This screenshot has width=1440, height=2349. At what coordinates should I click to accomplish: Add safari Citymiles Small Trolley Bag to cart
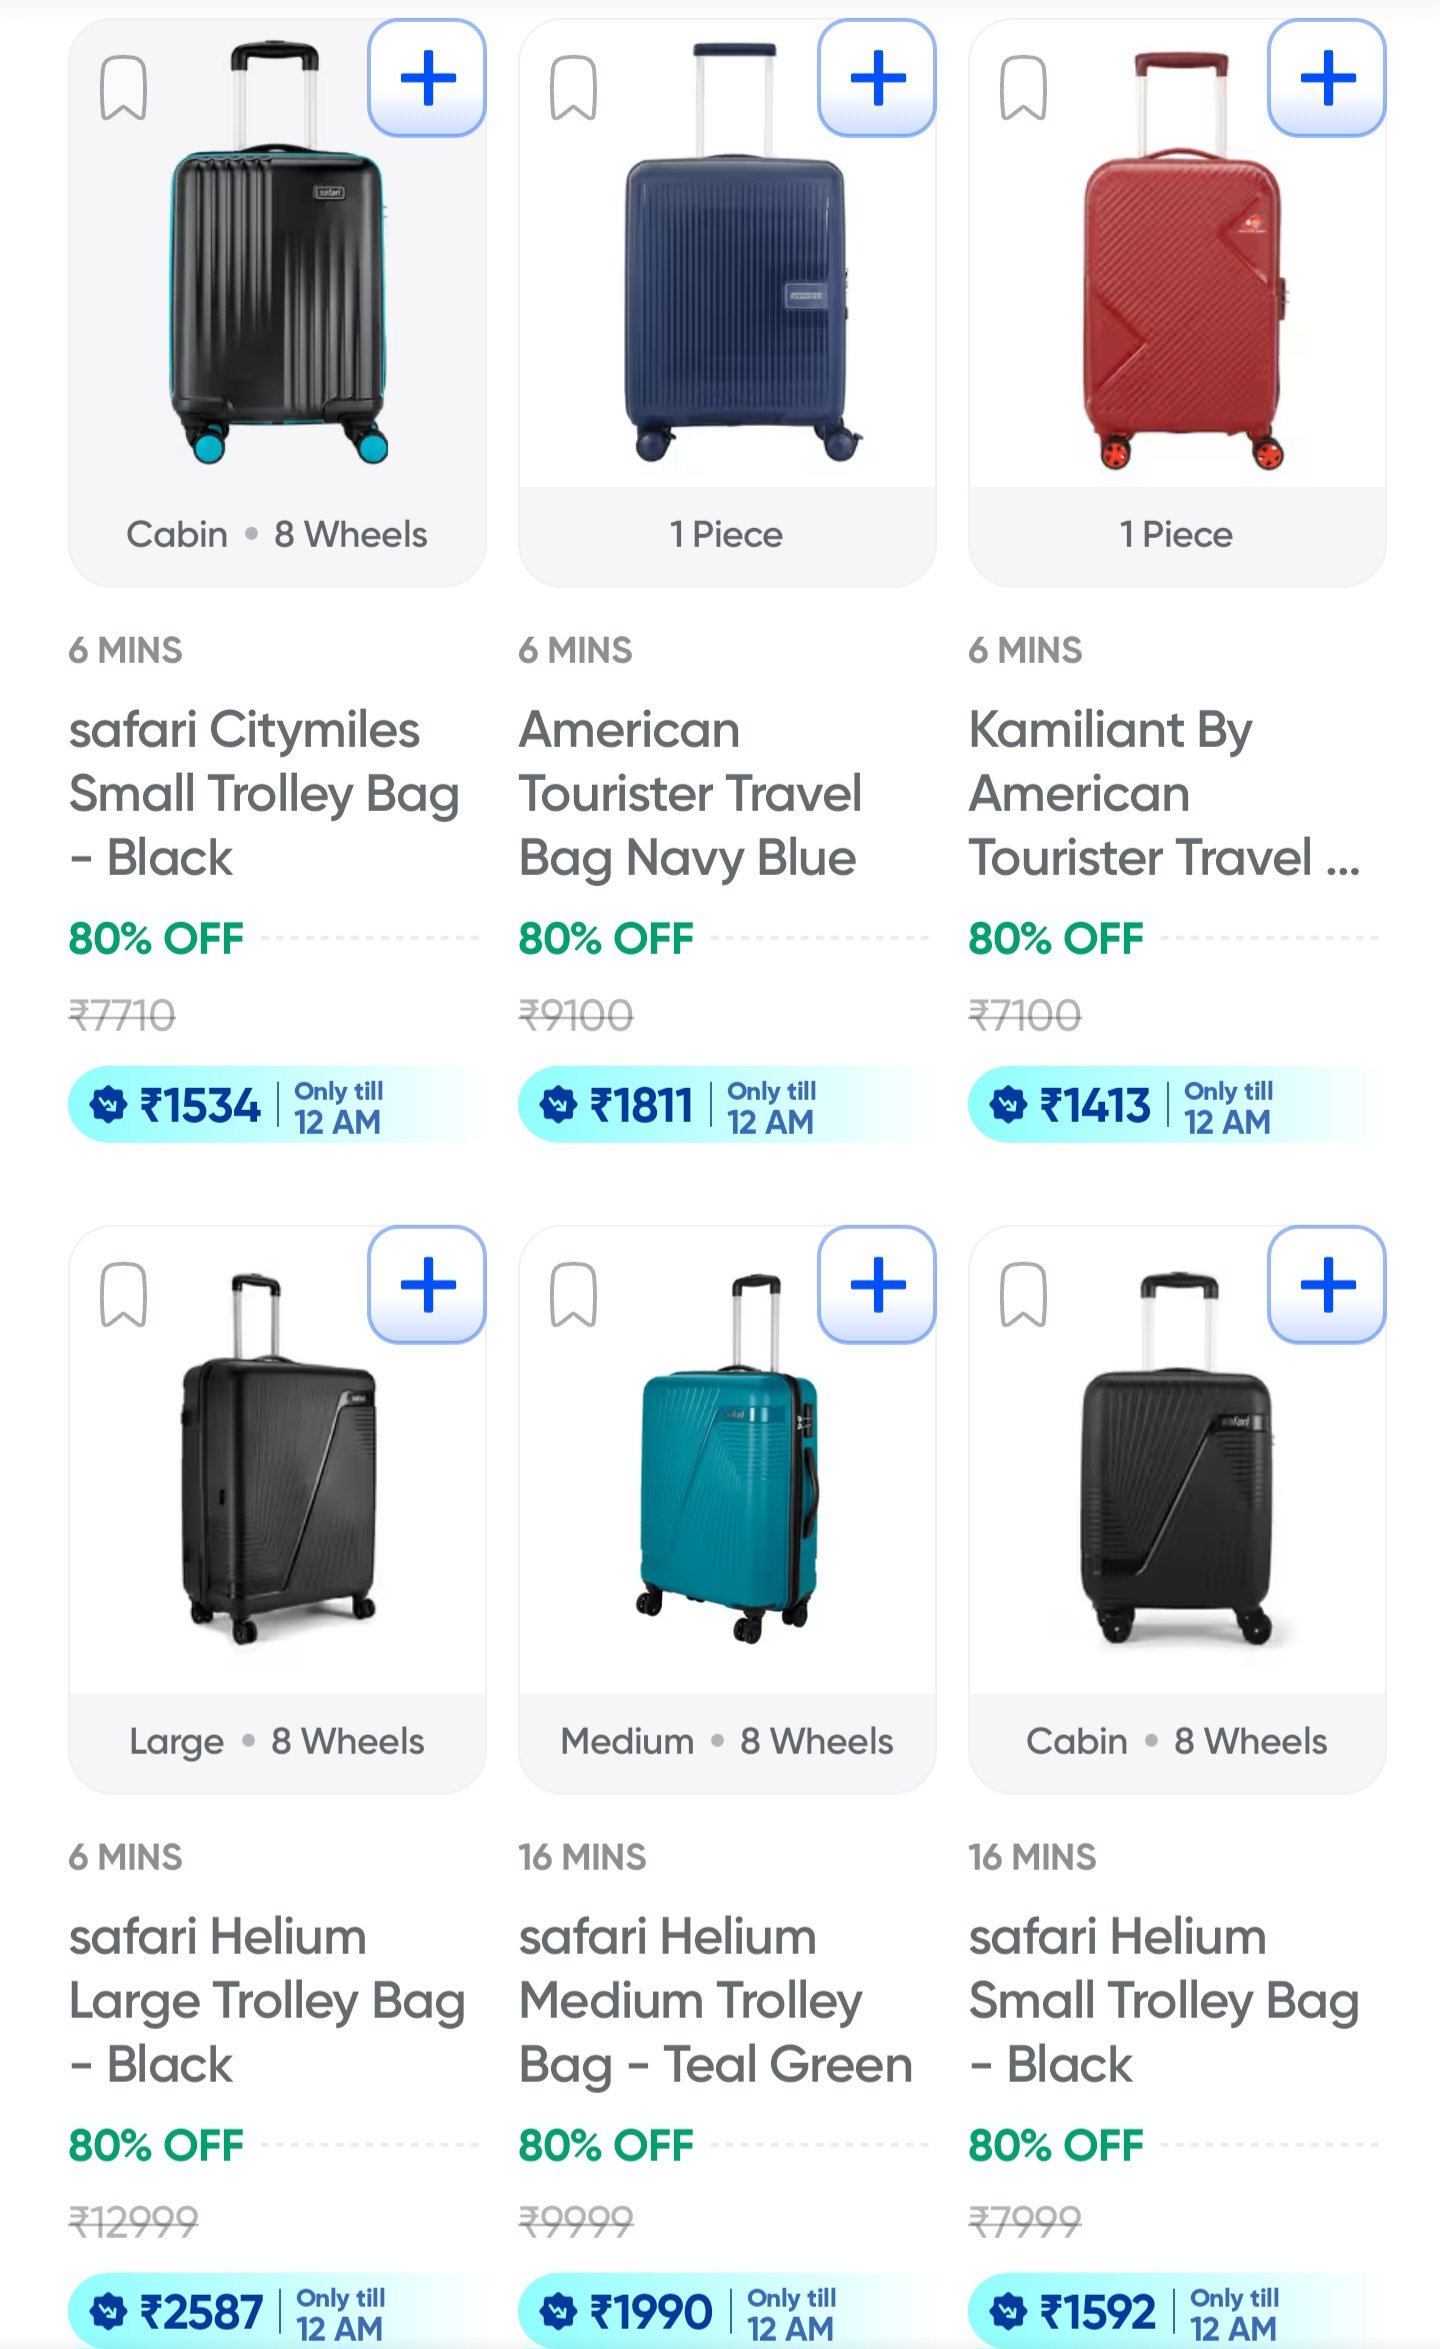tap(427, 78)
